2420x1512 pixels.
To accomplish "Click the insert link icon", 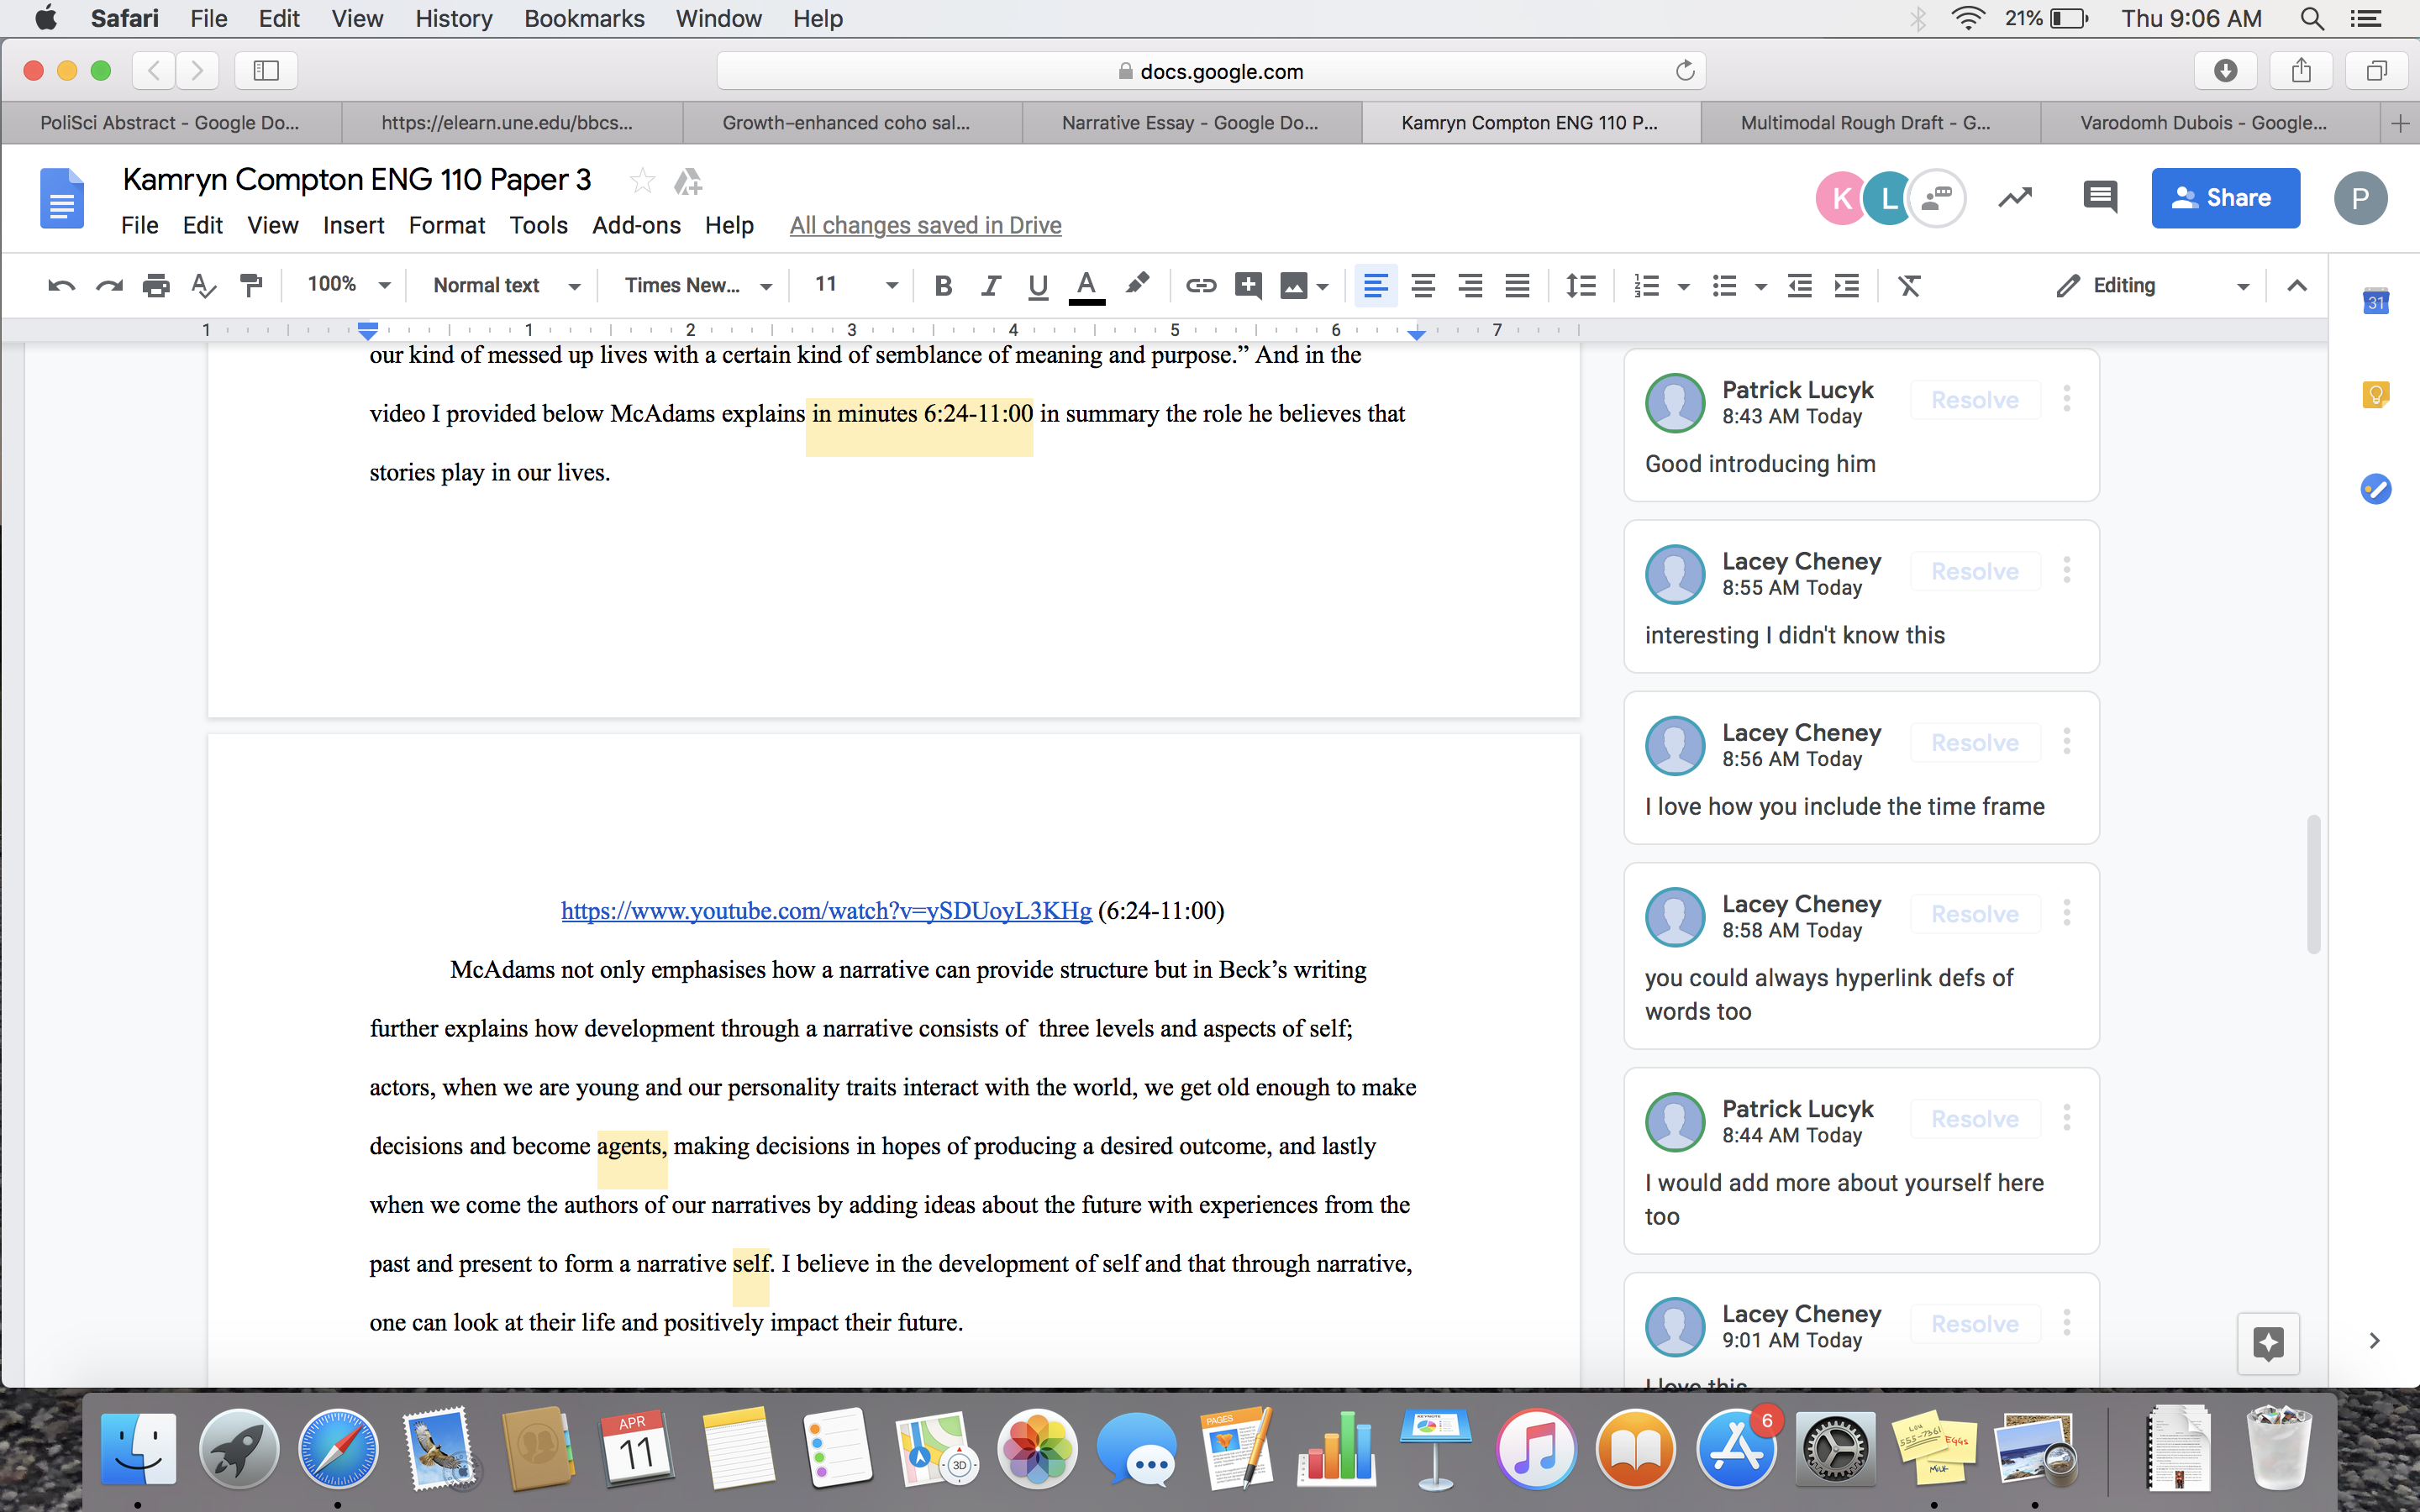I will pos(1200,286).
